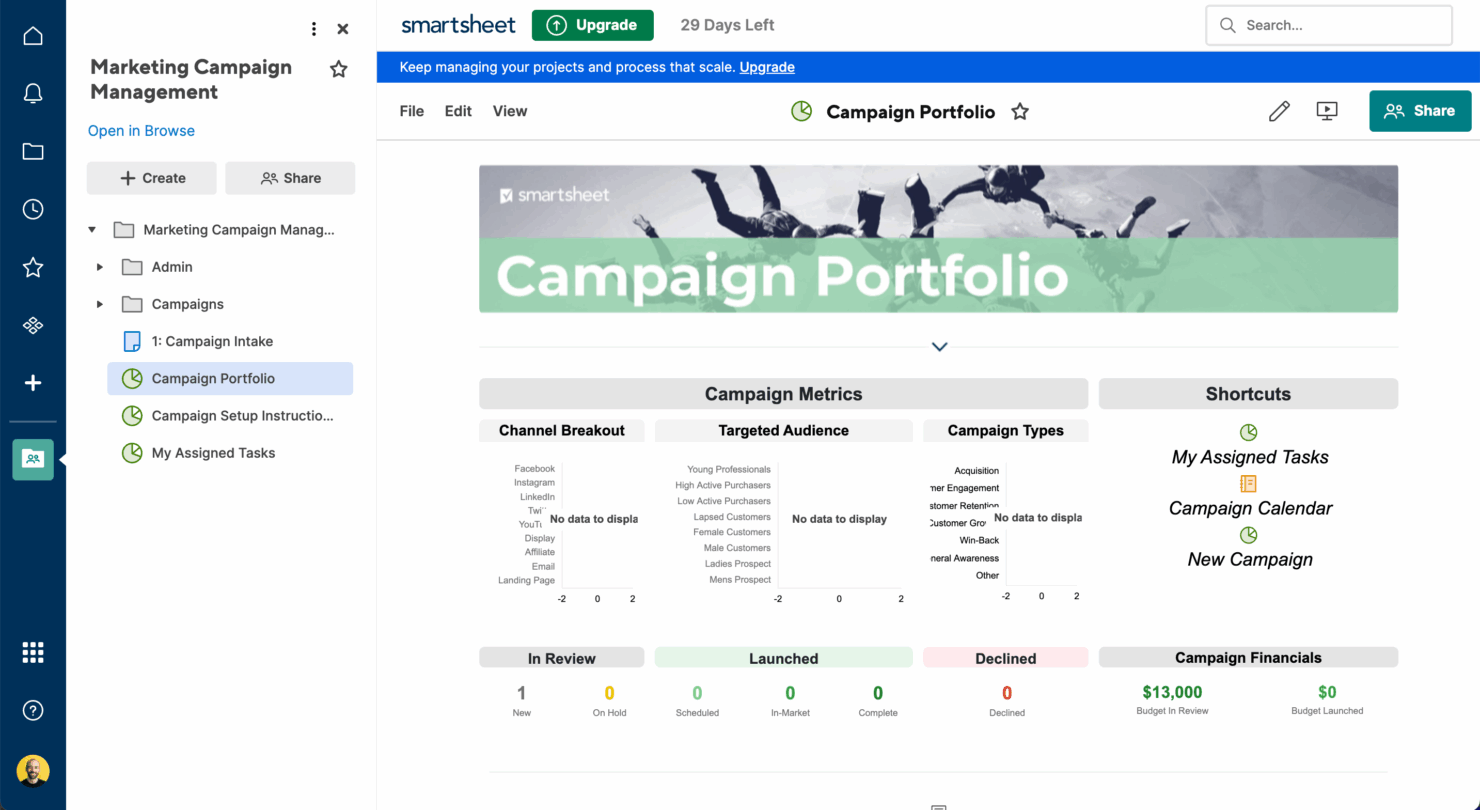This screenshot has width=1480, height=810.
Task: Click the Upgrade link in blue banner
Action: (x=767, y=67)
